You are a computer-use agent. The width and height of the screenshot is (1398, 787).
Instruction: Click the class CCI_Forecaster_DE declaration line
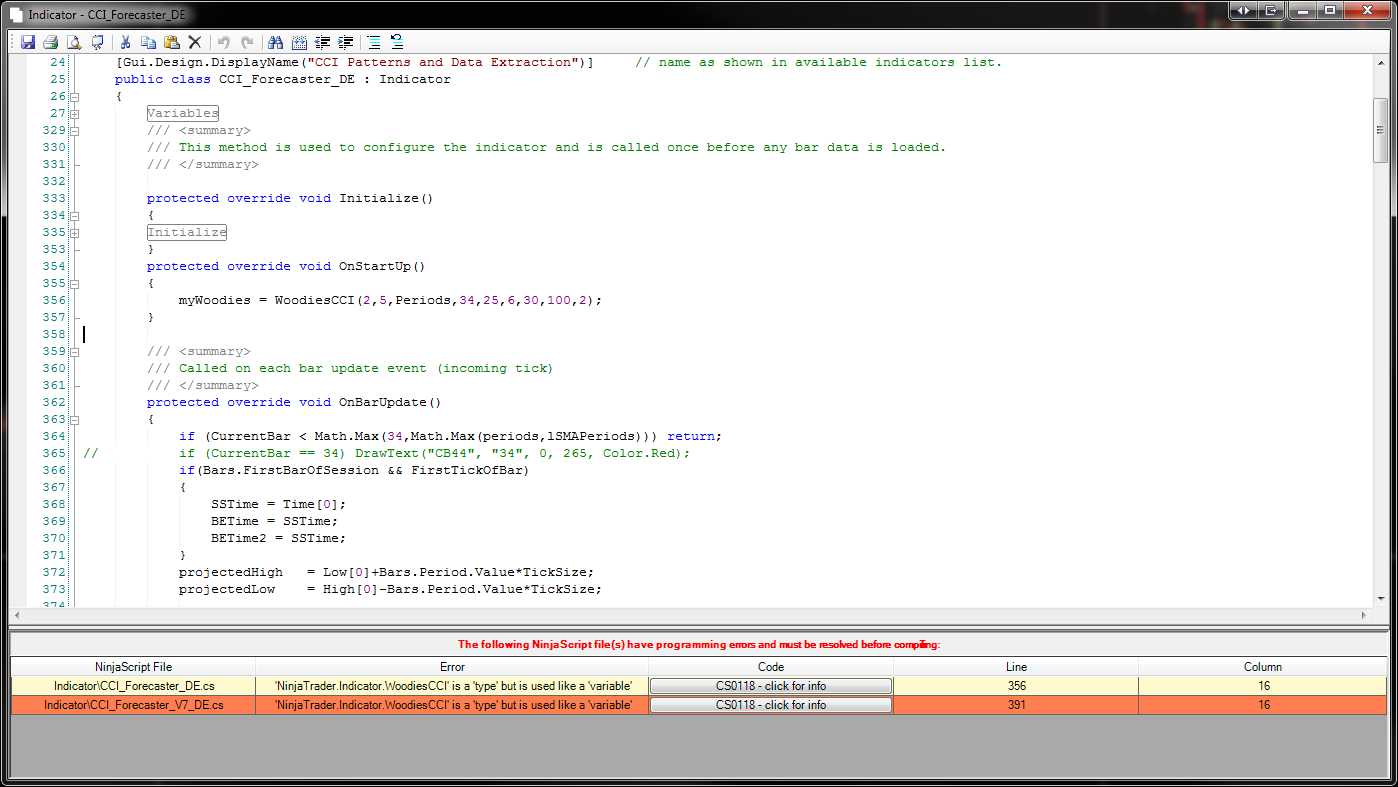pyautogui.click(x=283, y=80)
